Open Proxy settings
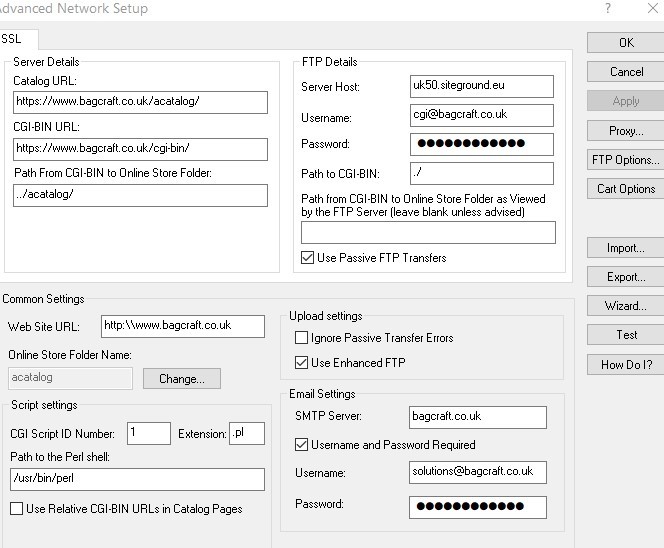Viewport: 664px width, 548px height. [x=626, y=131]
